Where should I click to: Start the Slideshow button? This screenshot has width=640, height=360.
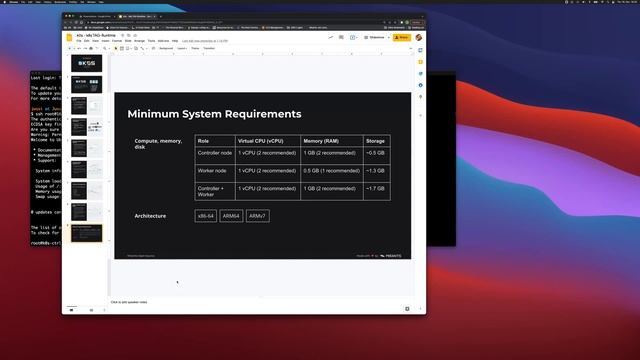pyautogui.click(x=374, y=38)
